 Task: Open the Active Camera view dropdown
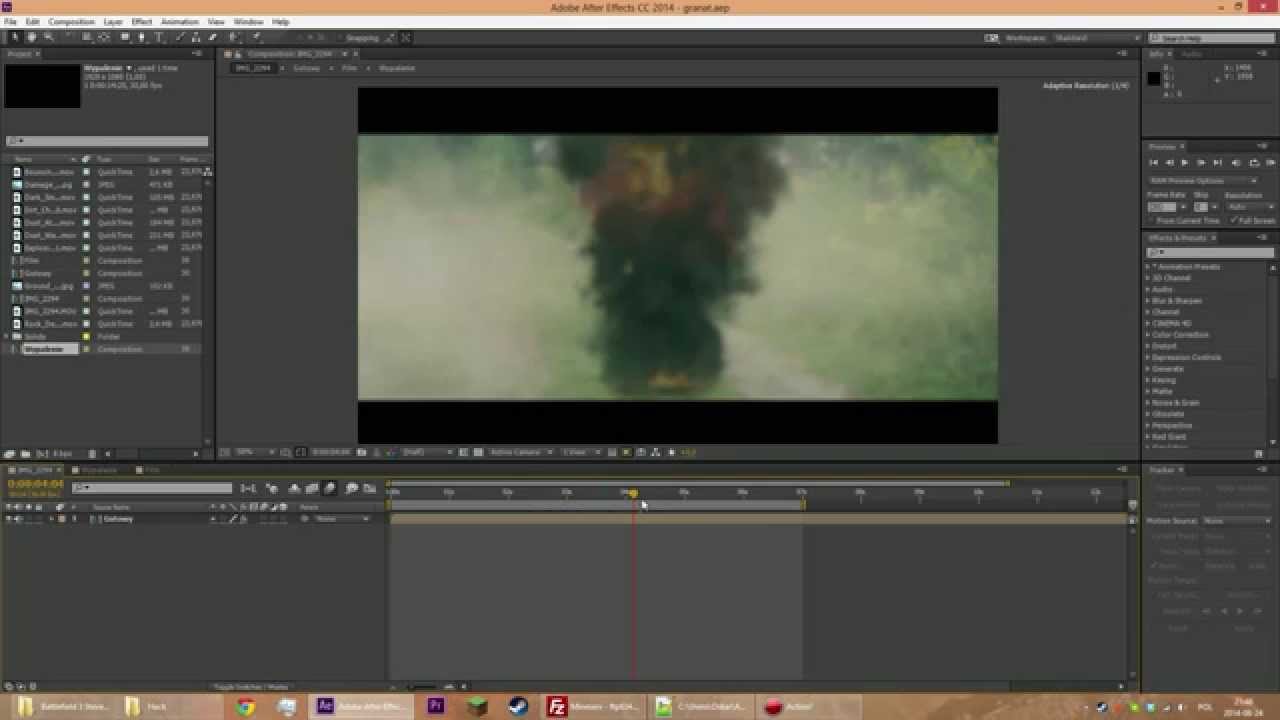(520, 452)
